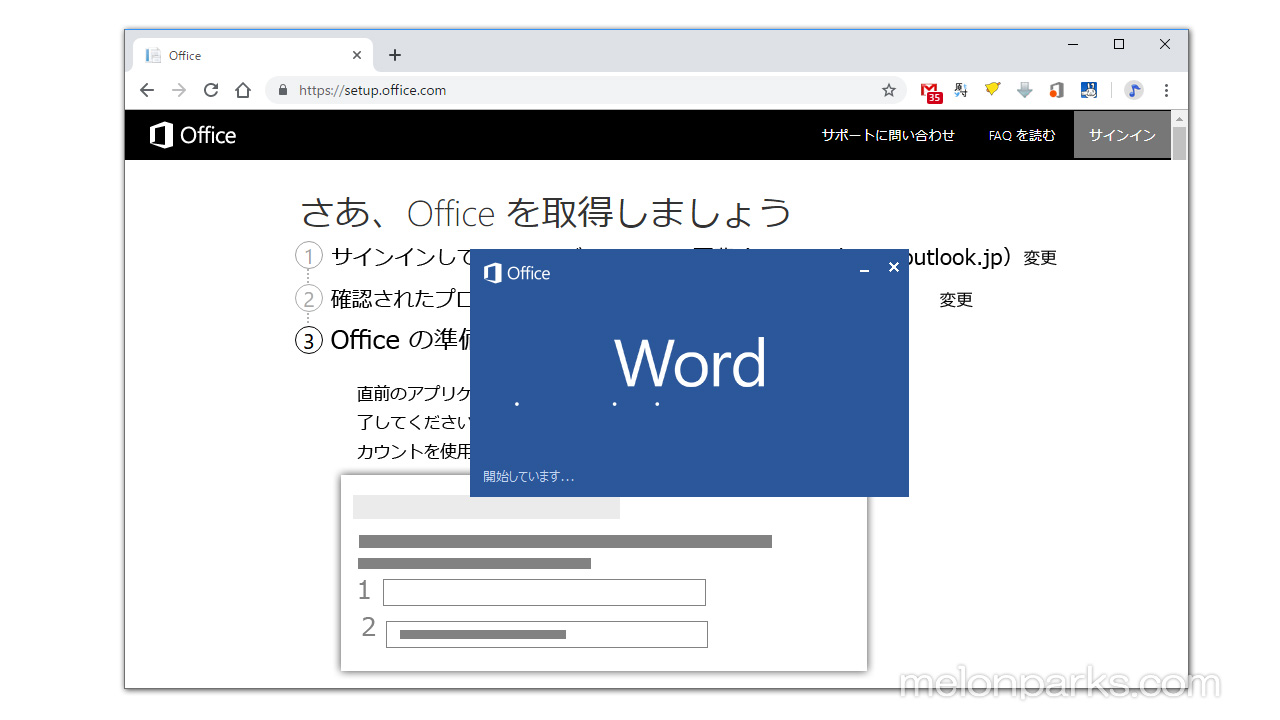Open the Office extension icon in toolbar

1056,90
